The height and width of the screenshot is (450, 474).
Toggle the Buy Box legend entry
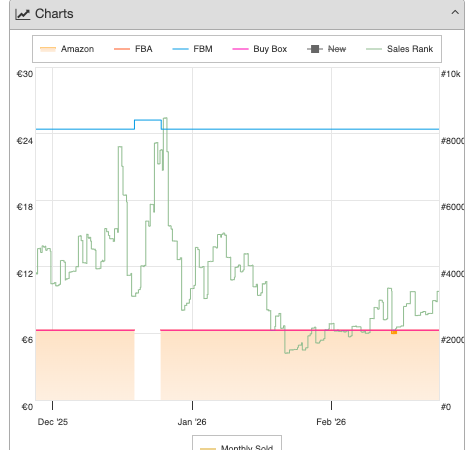[x=260, y=49]
